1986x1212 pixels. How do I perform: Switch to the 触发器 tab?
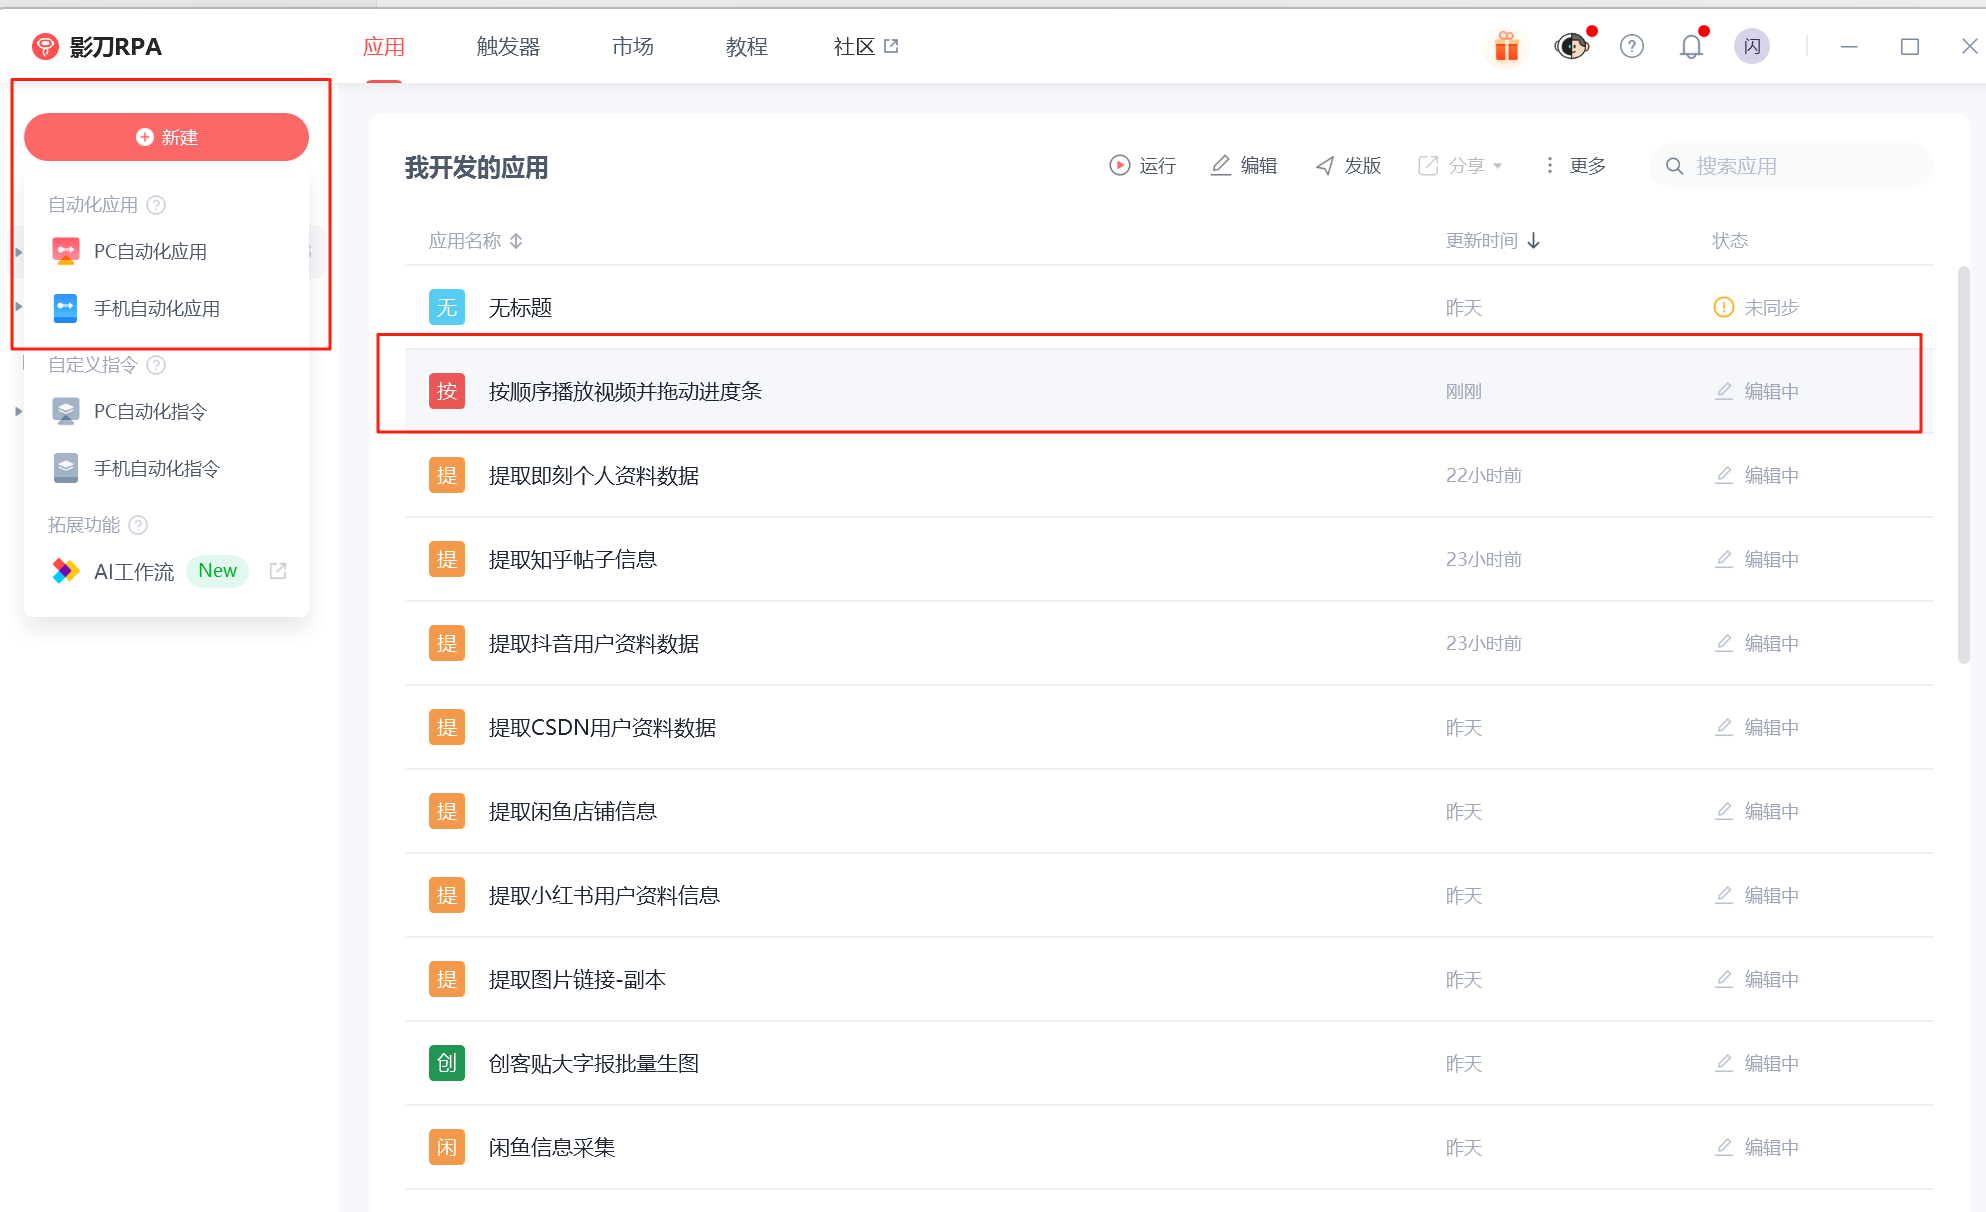508,47
